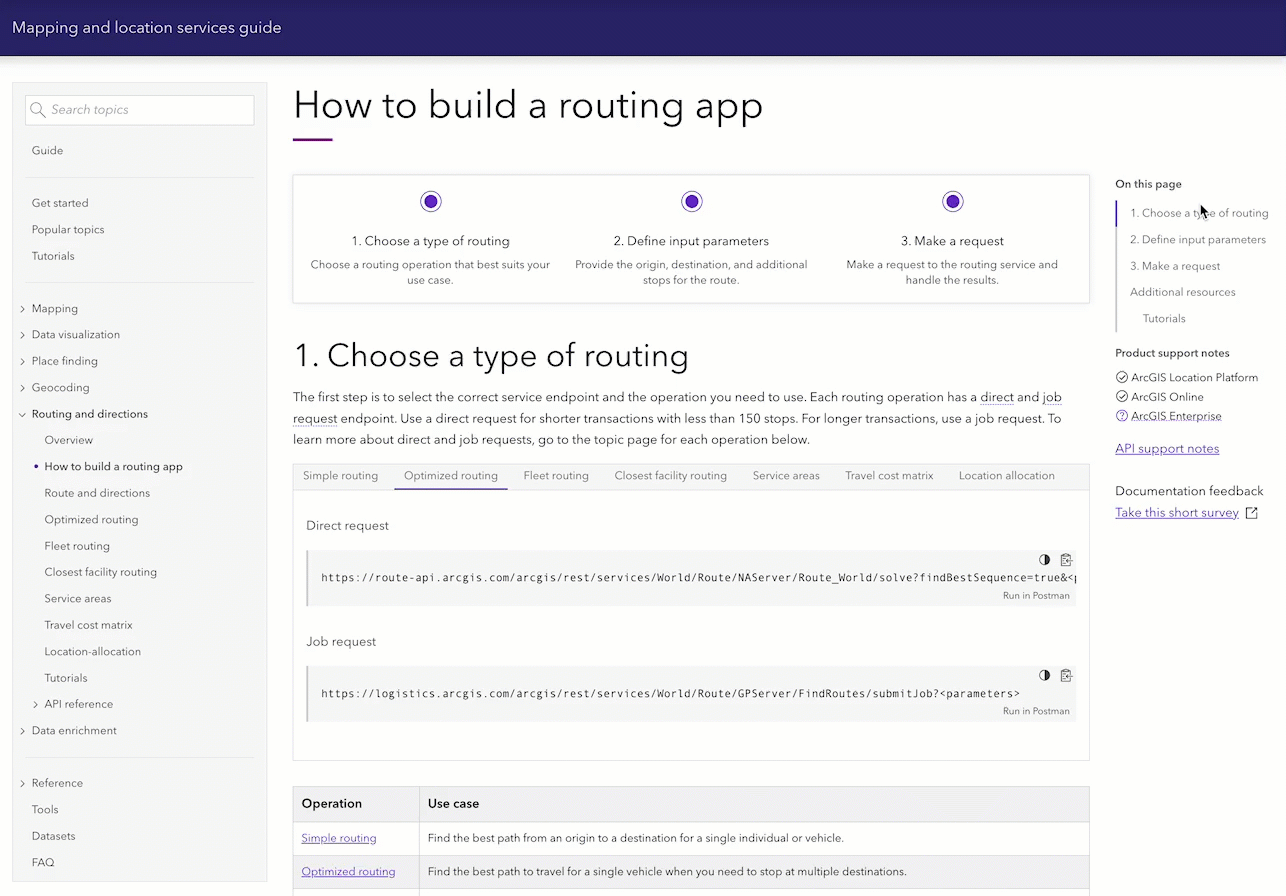Image resolution: width=1286 pixels, height=896 pixels.
Task: Toggle contrast theme on Job request code
Action: [1045, 675]
